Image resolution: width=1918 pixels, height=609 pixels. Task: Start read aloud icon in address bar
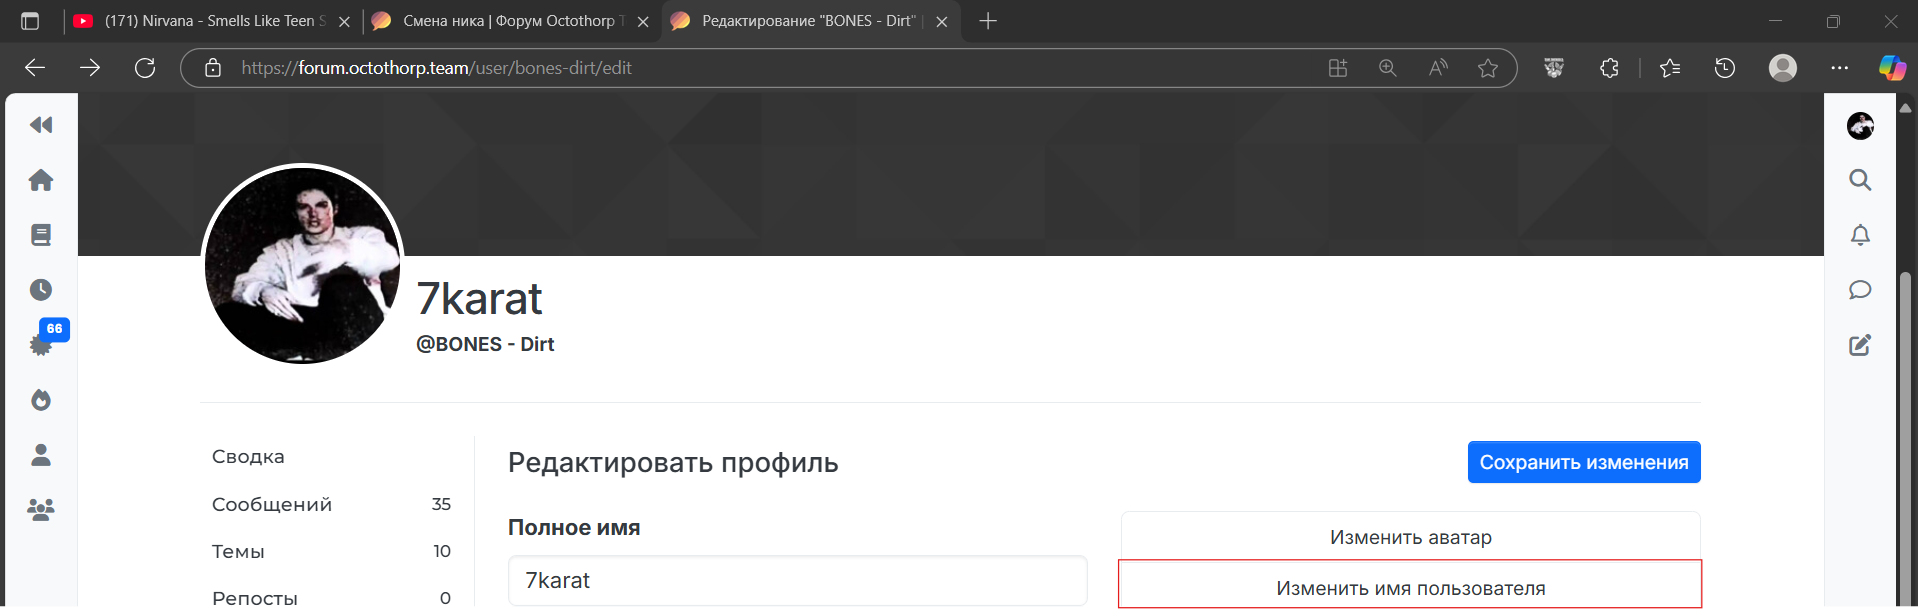pos(1438,68)
